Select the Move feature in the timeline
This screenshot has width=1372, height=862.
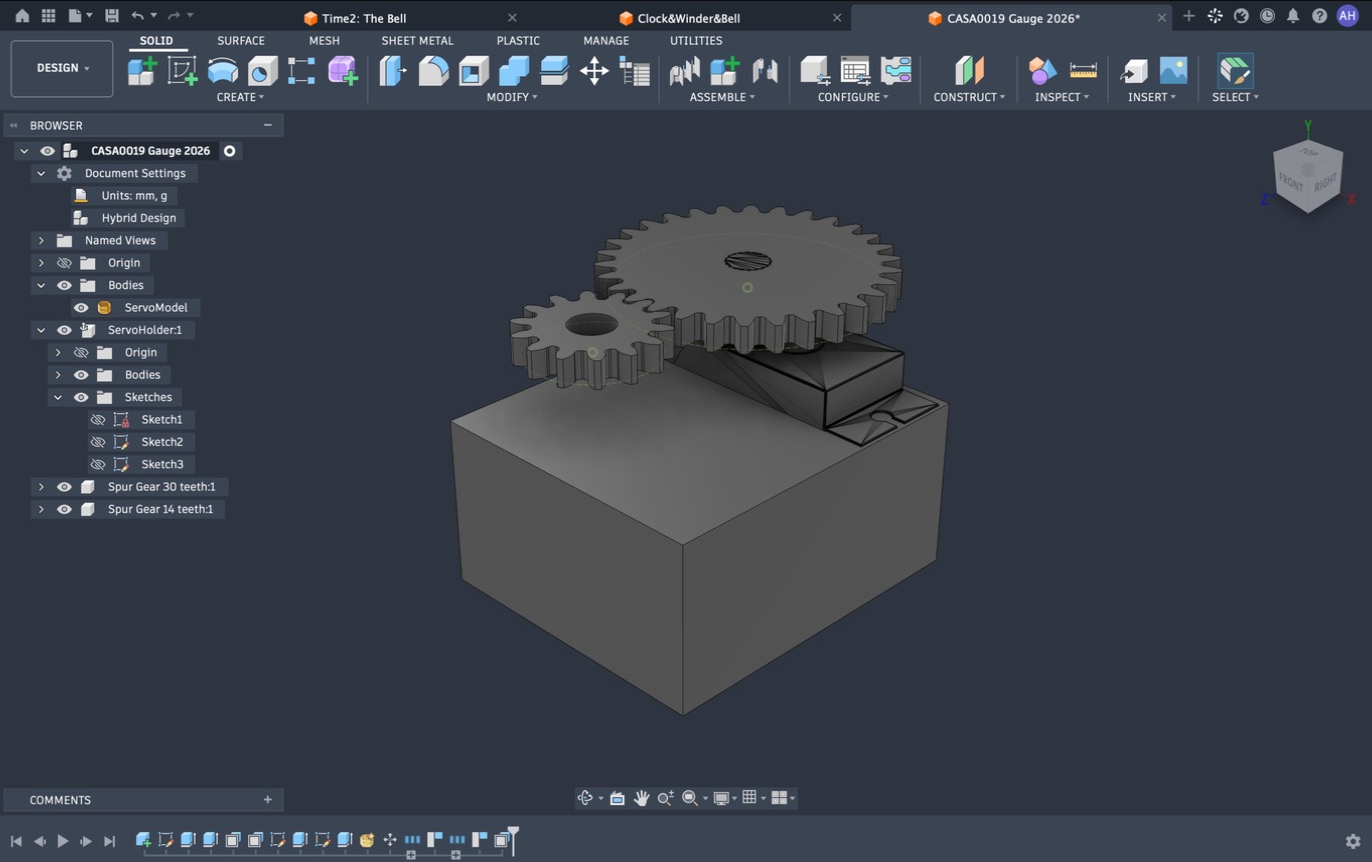click(390, 840)
